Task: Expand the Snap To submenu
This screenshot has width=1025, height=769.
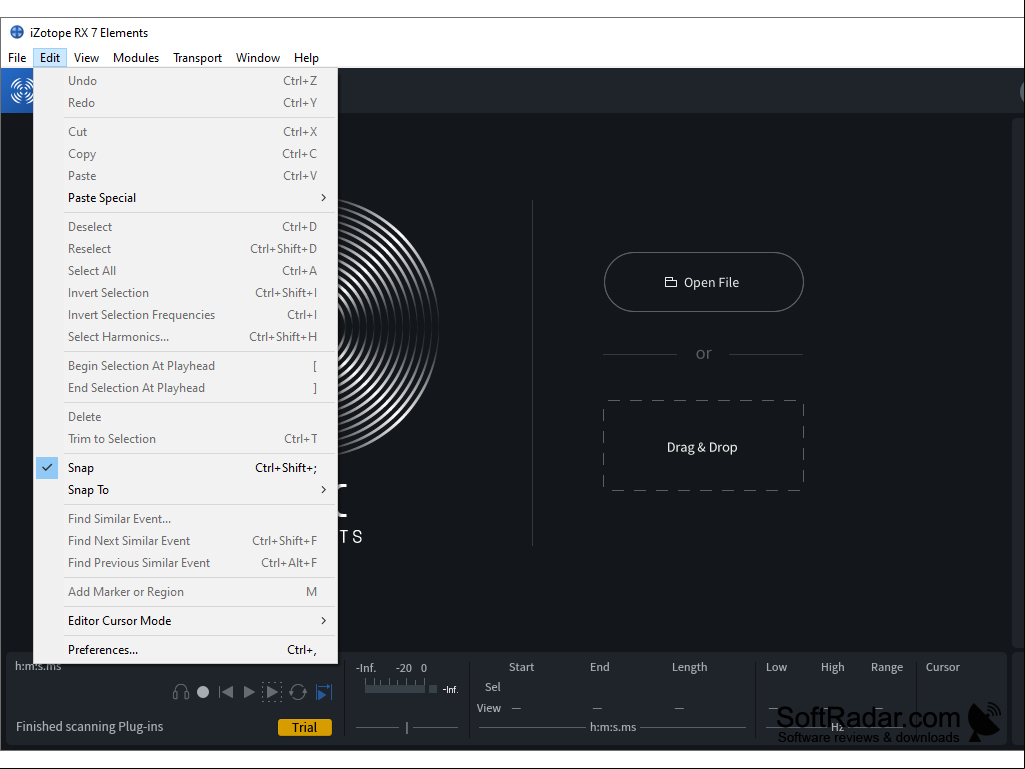Action: (x=186, y=490)
